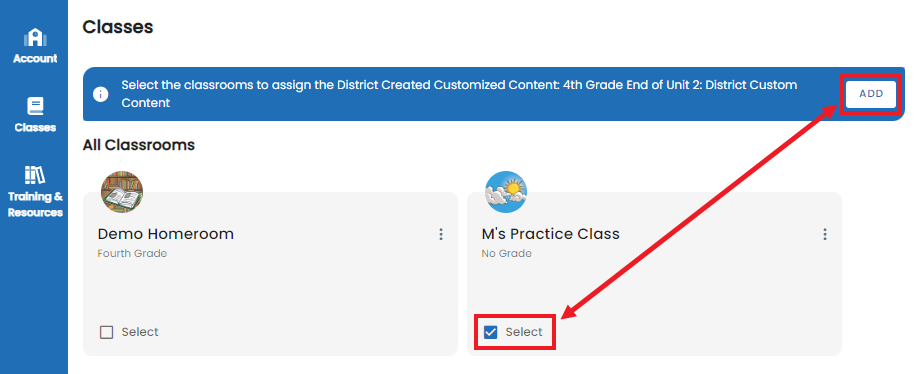
Task: Open the Training & Resources books icon
Action: (x=35, y=175)
